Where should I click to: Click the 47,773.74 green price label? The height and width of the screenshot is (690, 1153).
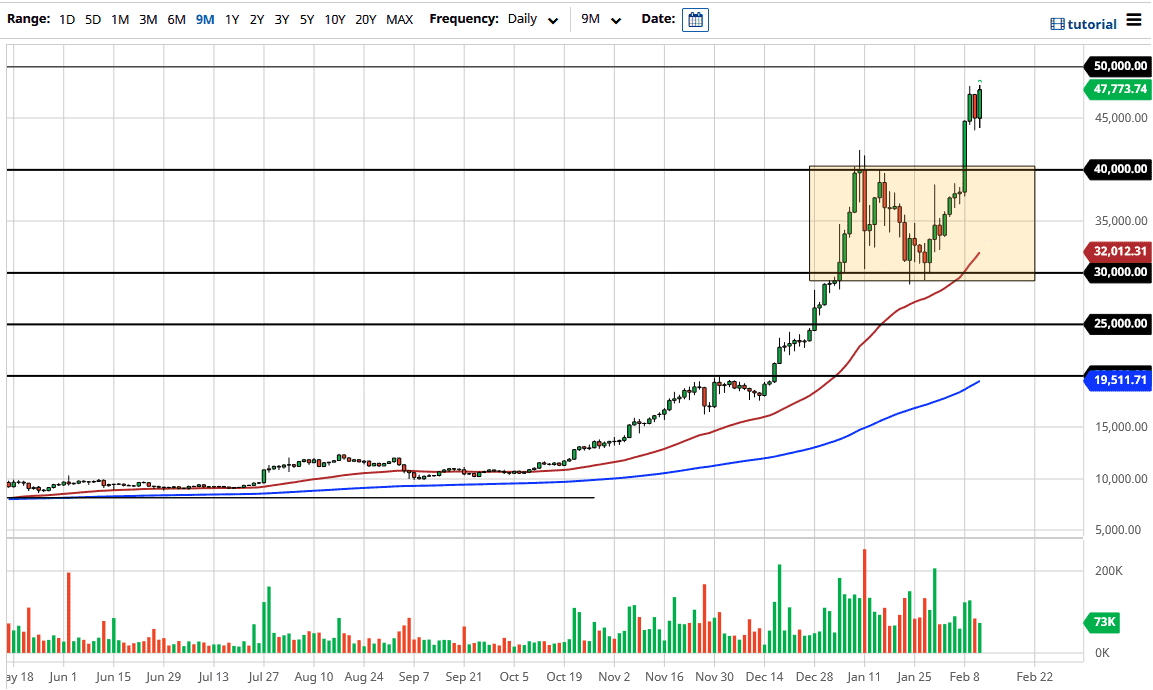tap(1118, 90)
